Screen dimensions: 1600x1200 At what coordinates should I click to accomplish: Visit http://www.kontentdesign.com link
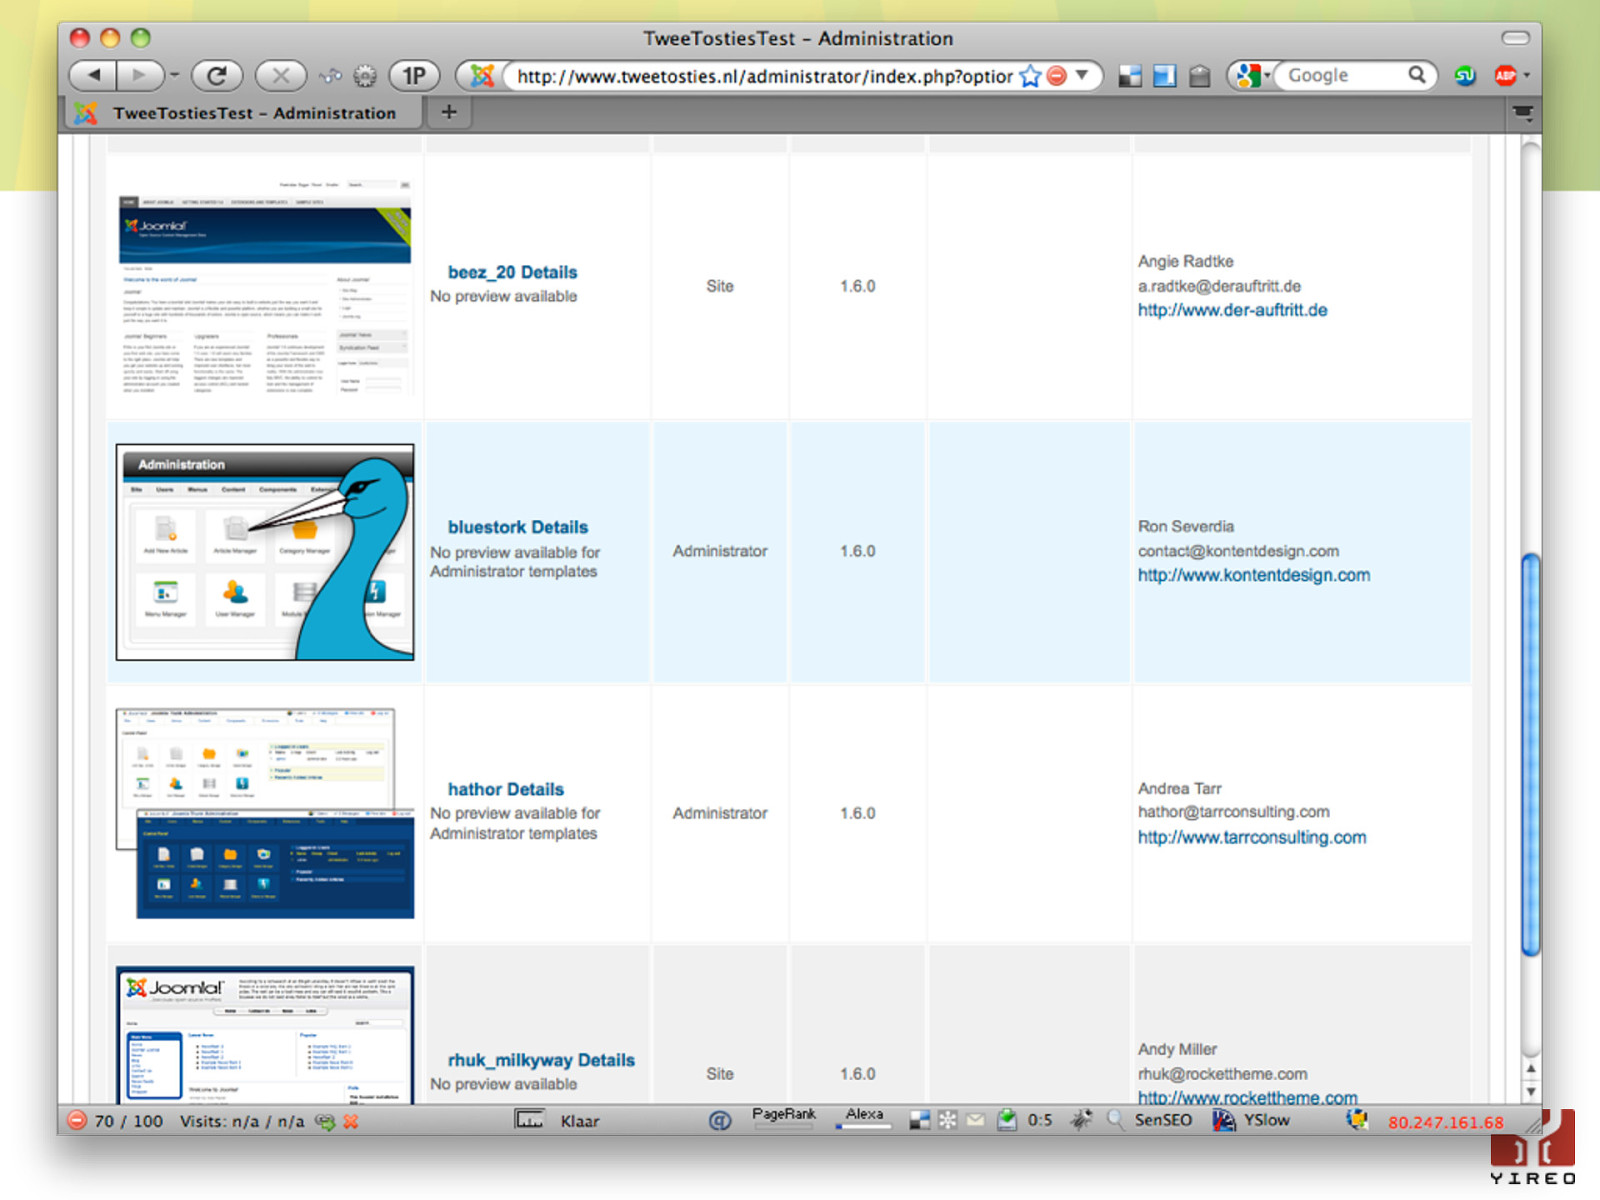(x=1253, y=575)
